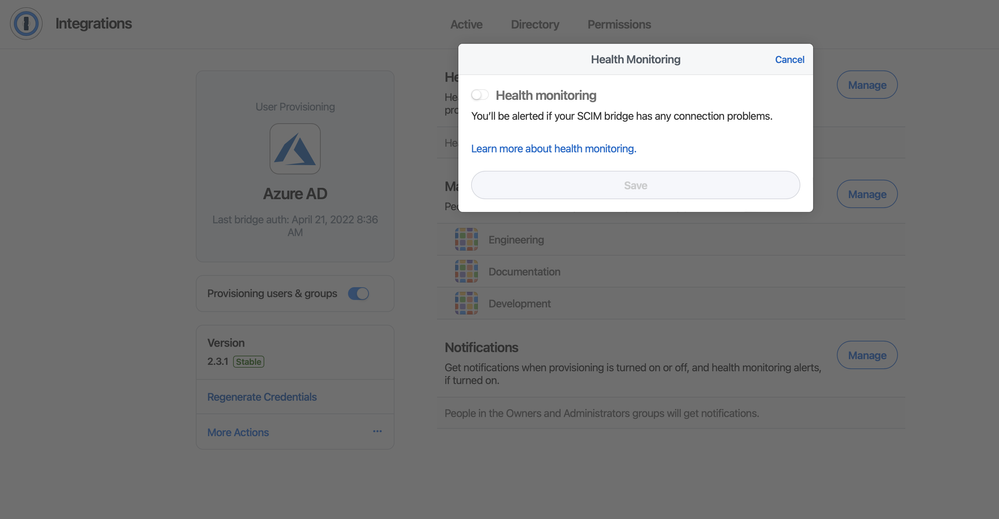This screenshot has width=999, height=519.
Task: Enable the Health monitoring toggle
Action: coord(480,95)
